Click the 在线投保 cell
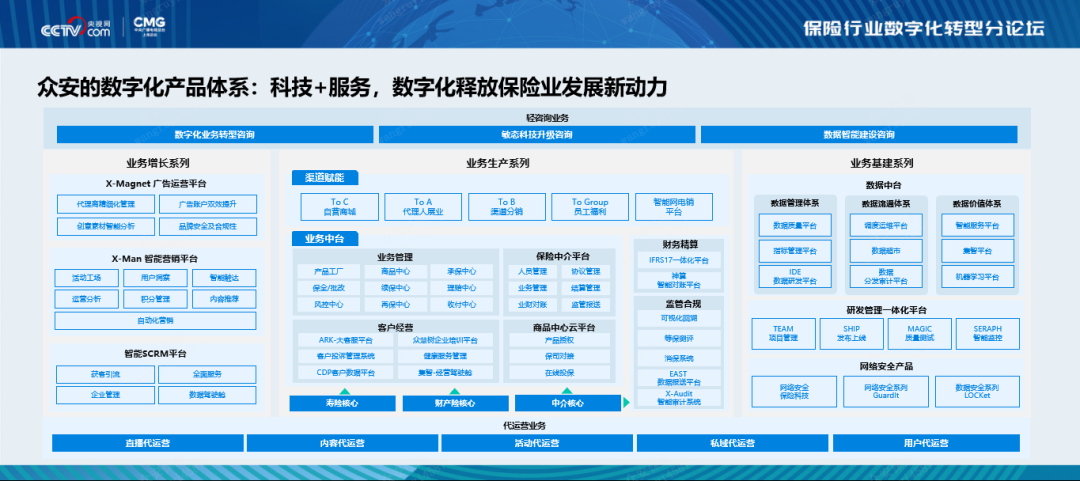Viewport: 1080px width, 481px height. tap(559, 373)
